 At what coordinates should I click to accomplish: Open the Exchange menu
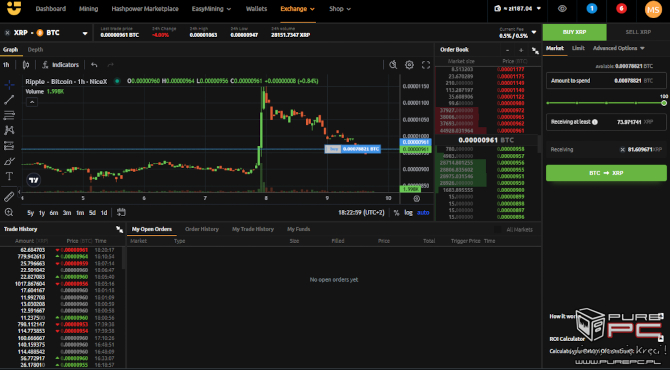coord(297,9)
